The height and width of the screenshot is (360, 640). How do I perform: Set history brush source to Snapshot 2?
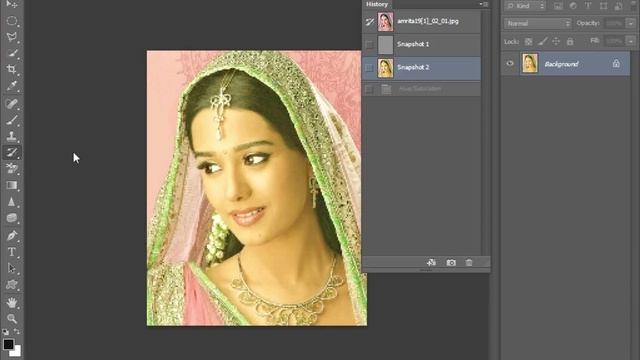[369, 67]
